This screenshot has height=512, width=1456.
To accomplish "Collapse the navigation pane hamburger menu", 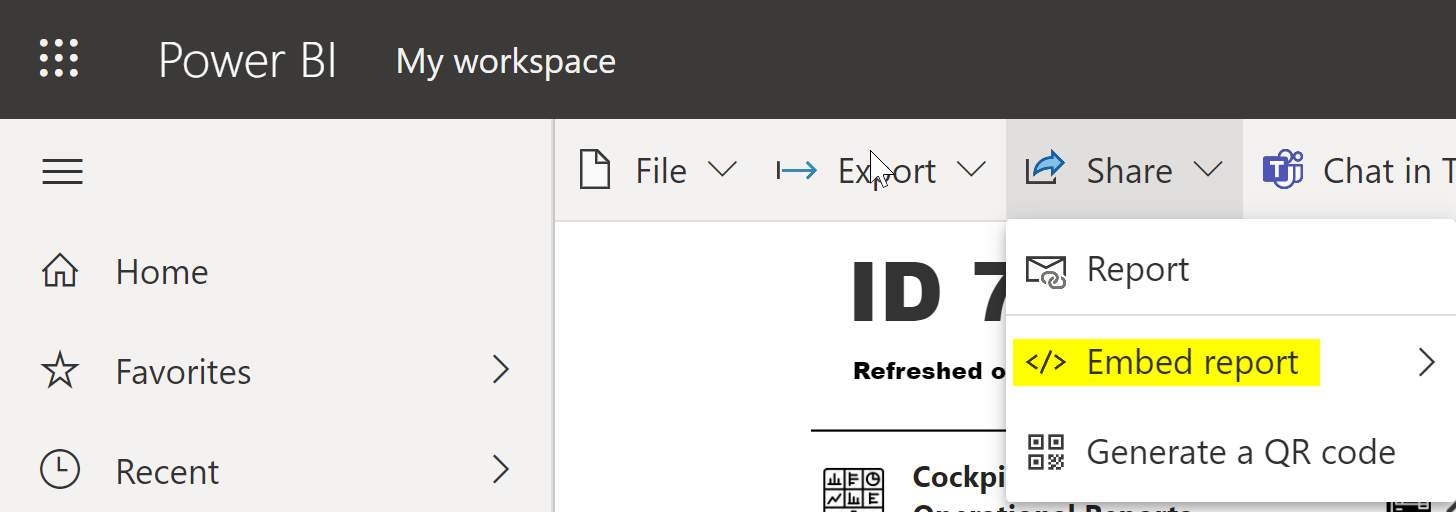I will coord(62,171).
